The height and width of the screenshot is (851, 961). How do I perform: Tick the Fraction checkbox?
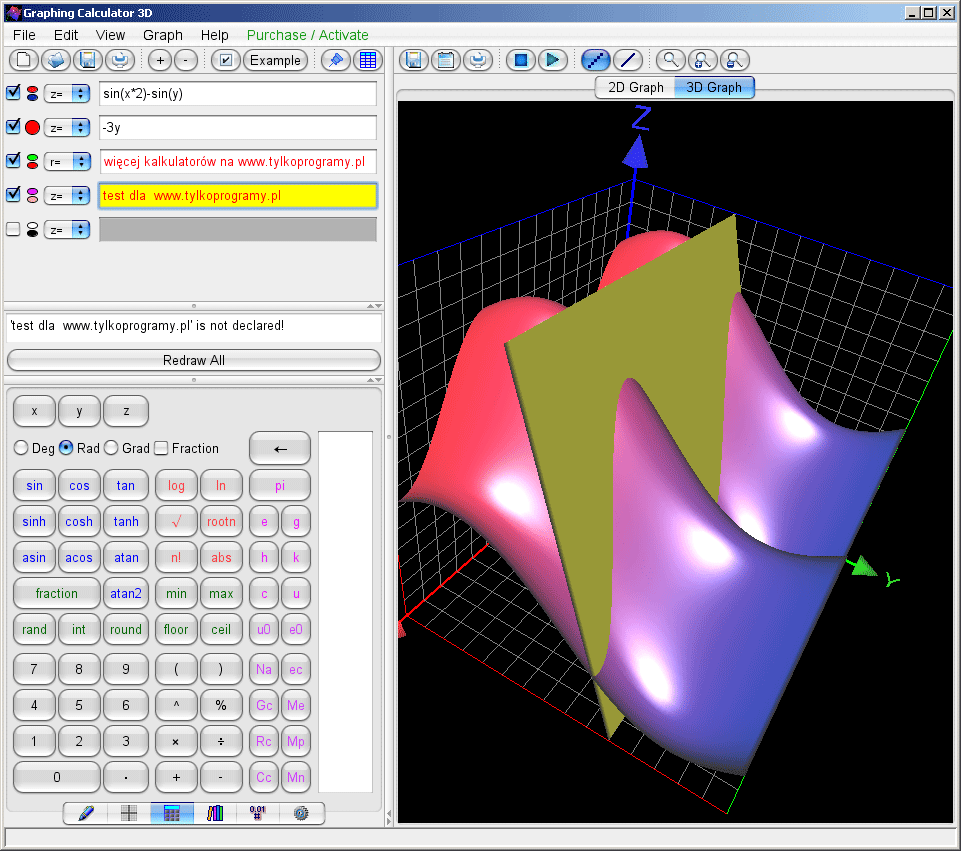(161, 448)
